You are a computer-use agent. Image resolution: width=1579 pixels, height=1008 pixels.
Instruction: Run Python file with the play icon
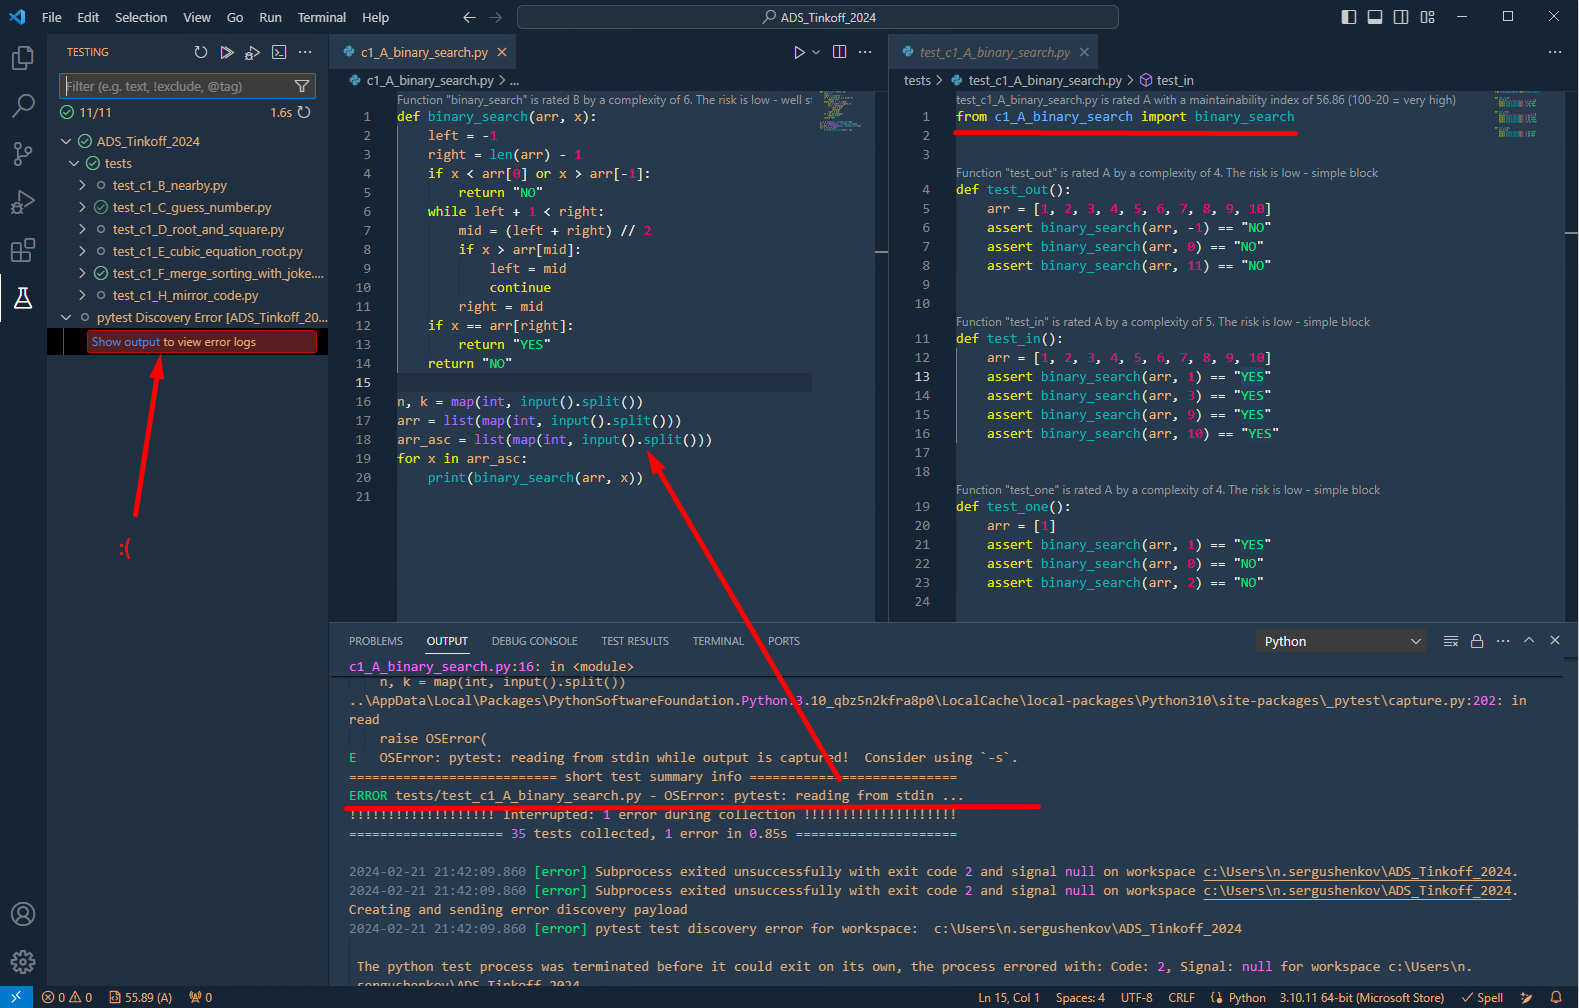pyautogui.click(x=799, y=52)
